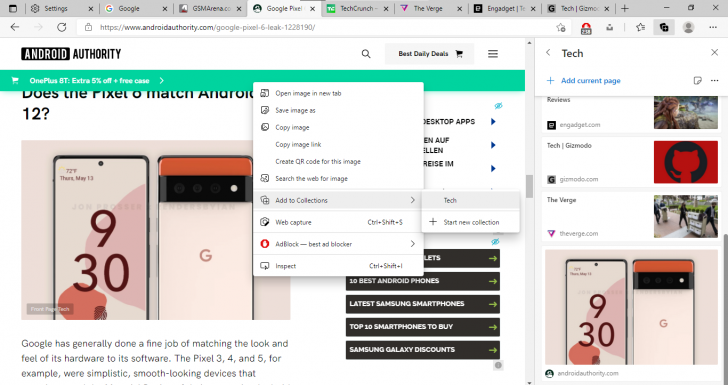Add a note to the collection

[x=697, y=80]
